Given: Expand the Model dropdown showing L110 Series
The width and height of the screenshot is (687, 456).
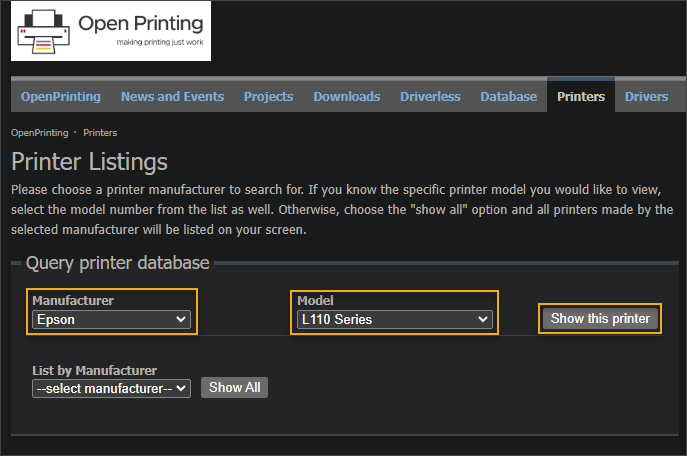Looking at the screenshot, I should [x=394, y=319].
